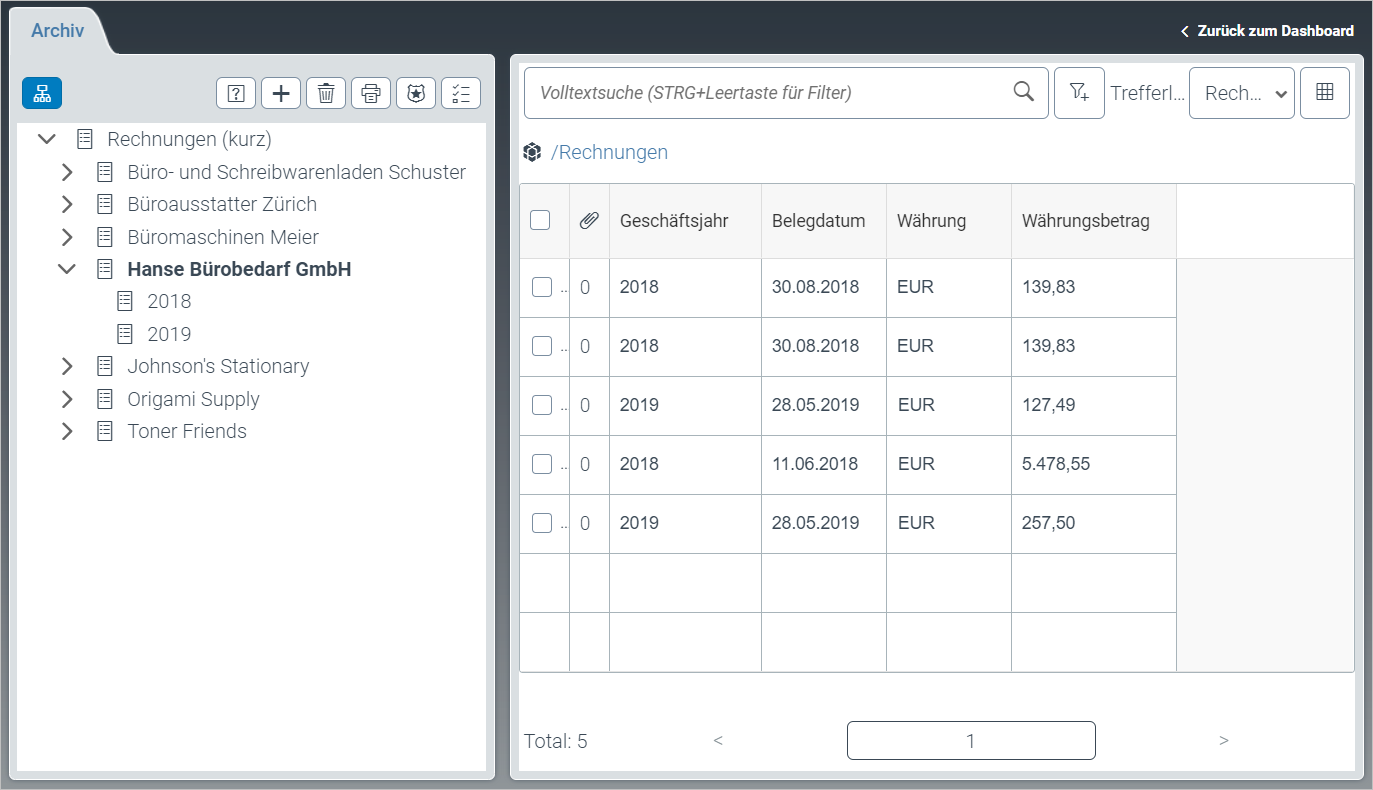Click the star badge icon

416,93
